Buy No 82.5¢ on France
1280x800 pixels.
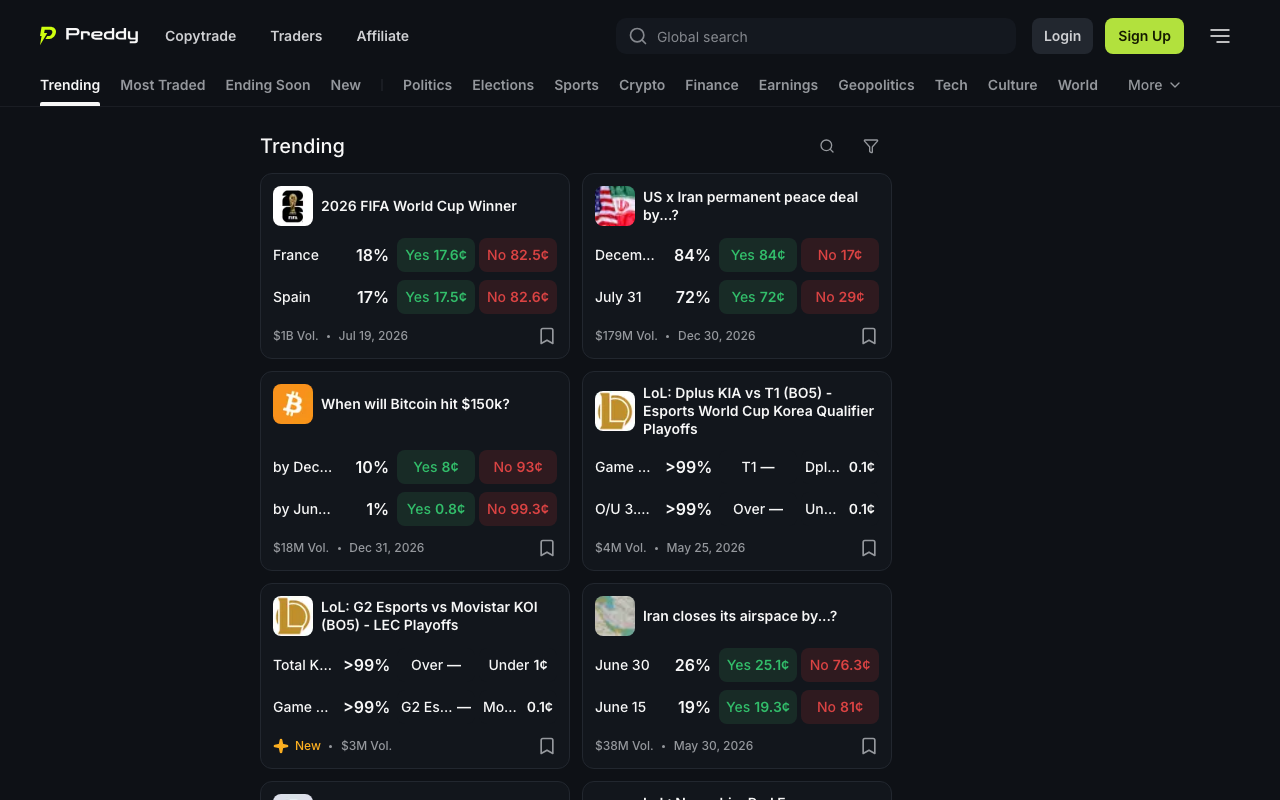pyautogui.click(x=518, y=255)
